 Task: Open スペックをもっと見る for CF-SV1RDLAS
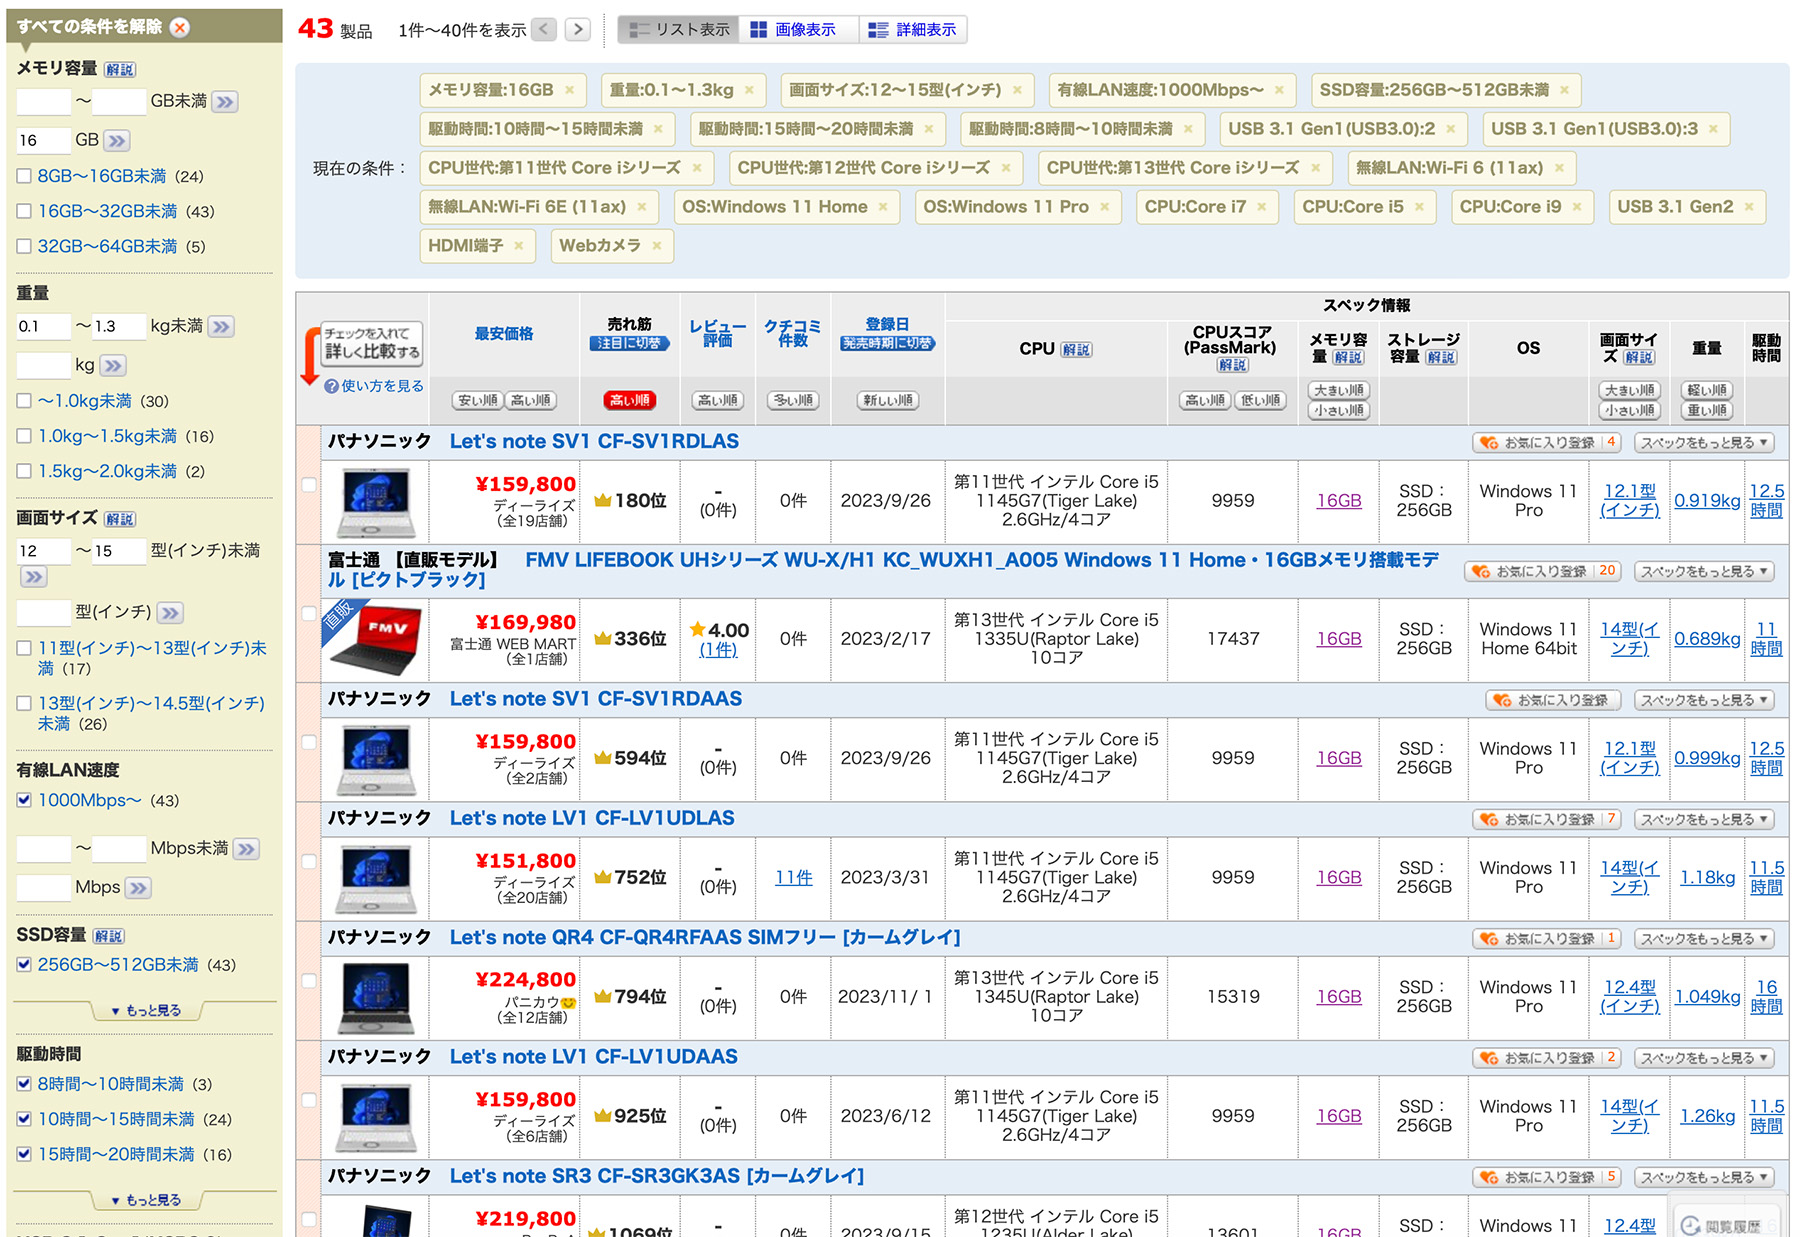pos(1704,442)
